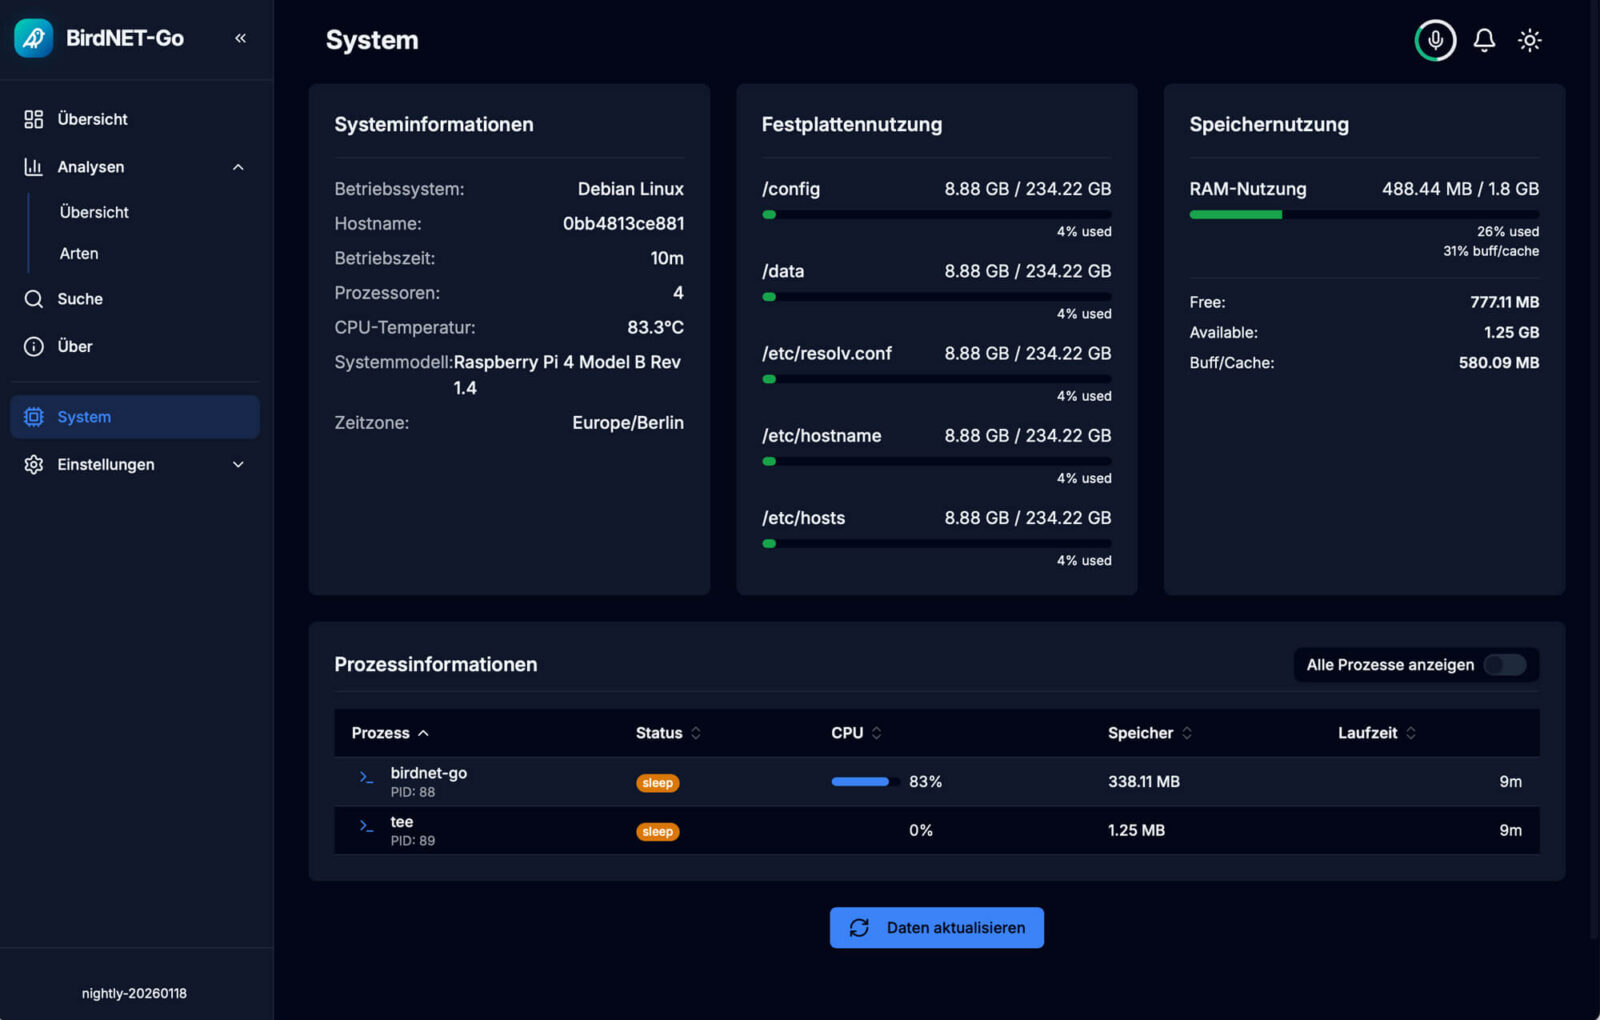Viewport: 1600px width, 1020px height.
Task: Collapse the Analysen menu chevron
Action: click(x=238, y=167)
